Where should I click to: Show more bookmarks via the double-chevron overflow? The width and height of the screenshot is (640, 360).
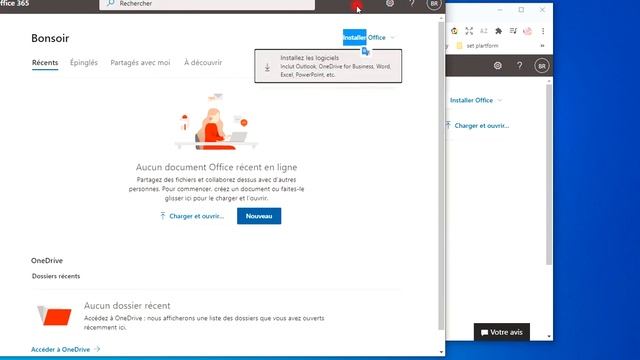click(x=542, y=46)
